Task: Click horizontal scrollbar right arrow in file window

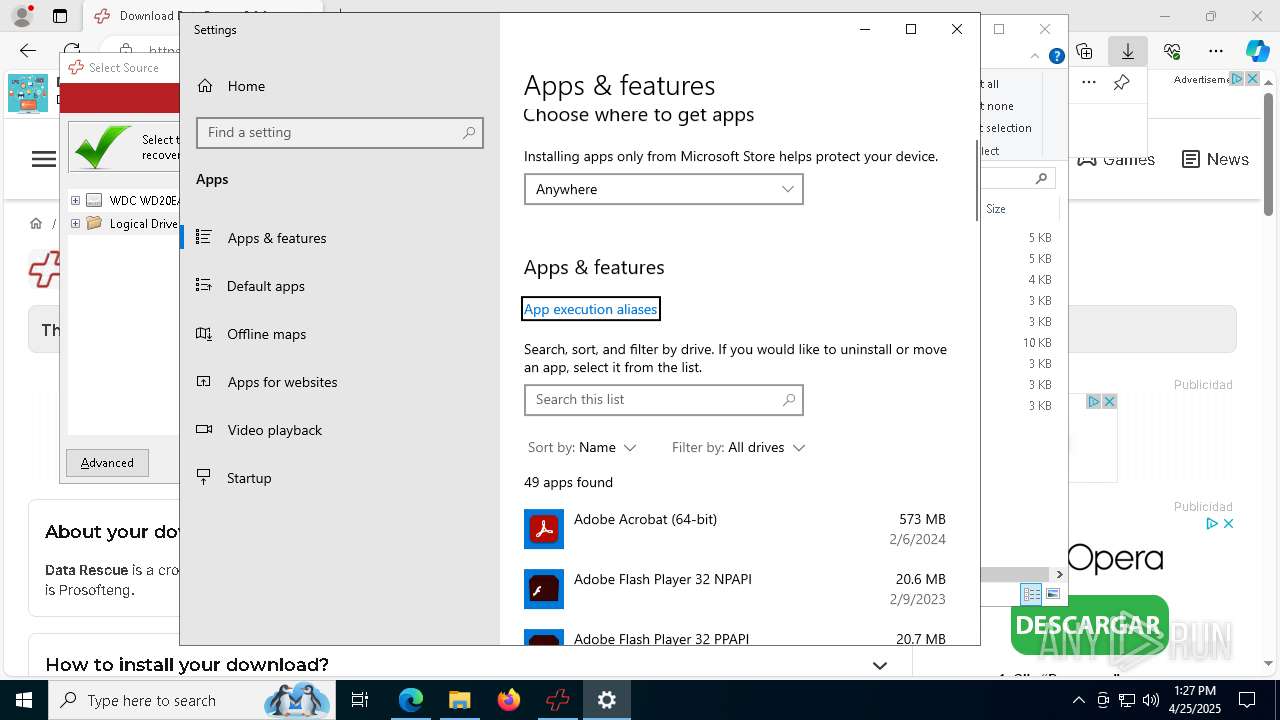Action: 1060,574
